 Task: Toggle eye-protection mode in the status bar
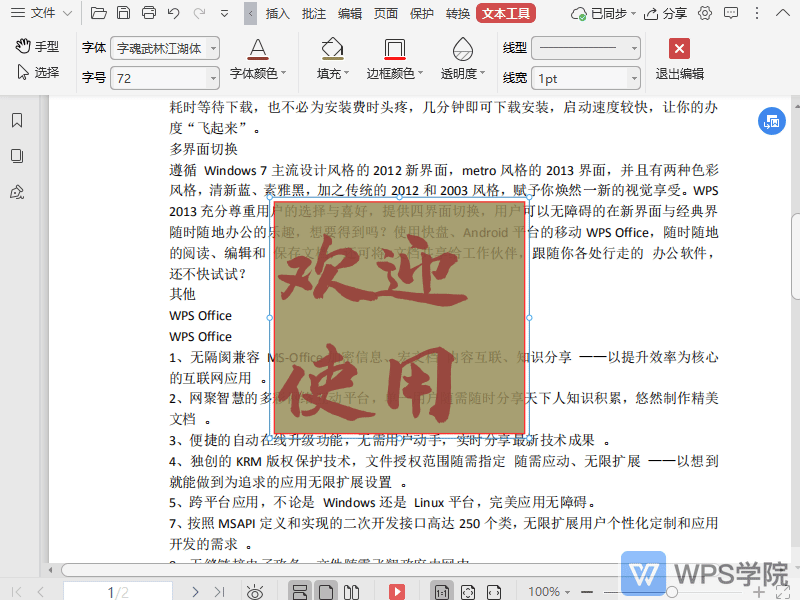pos(255,591)
